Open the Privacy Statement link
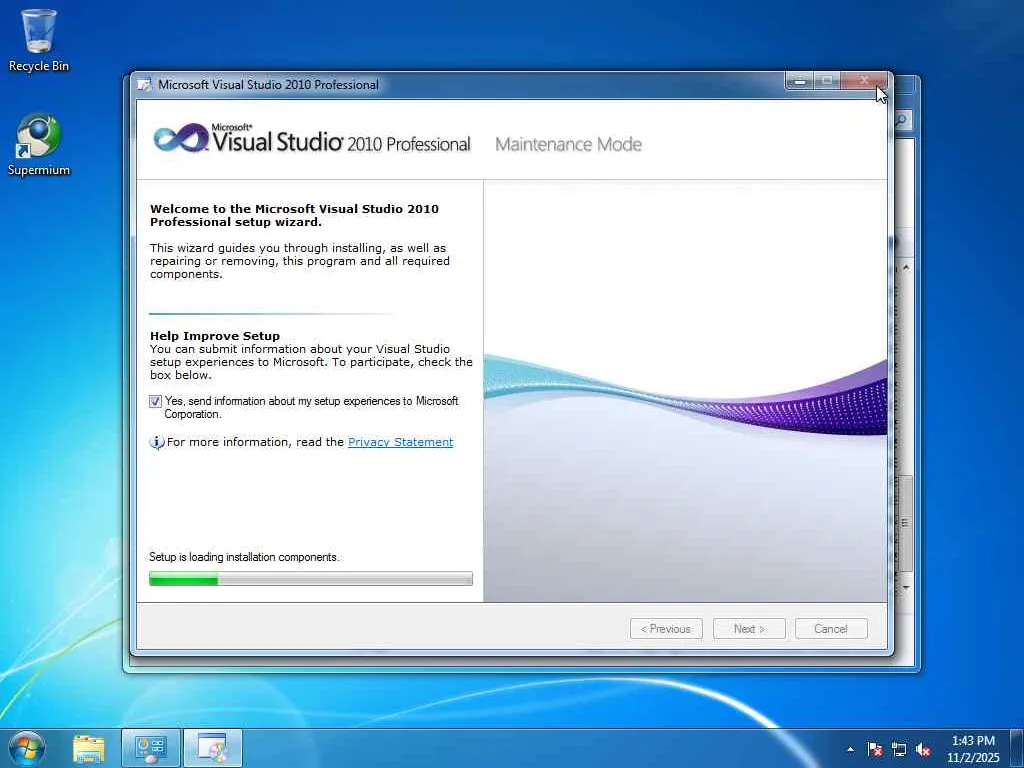Screen dimensions: 1024x768 [400, 442]
